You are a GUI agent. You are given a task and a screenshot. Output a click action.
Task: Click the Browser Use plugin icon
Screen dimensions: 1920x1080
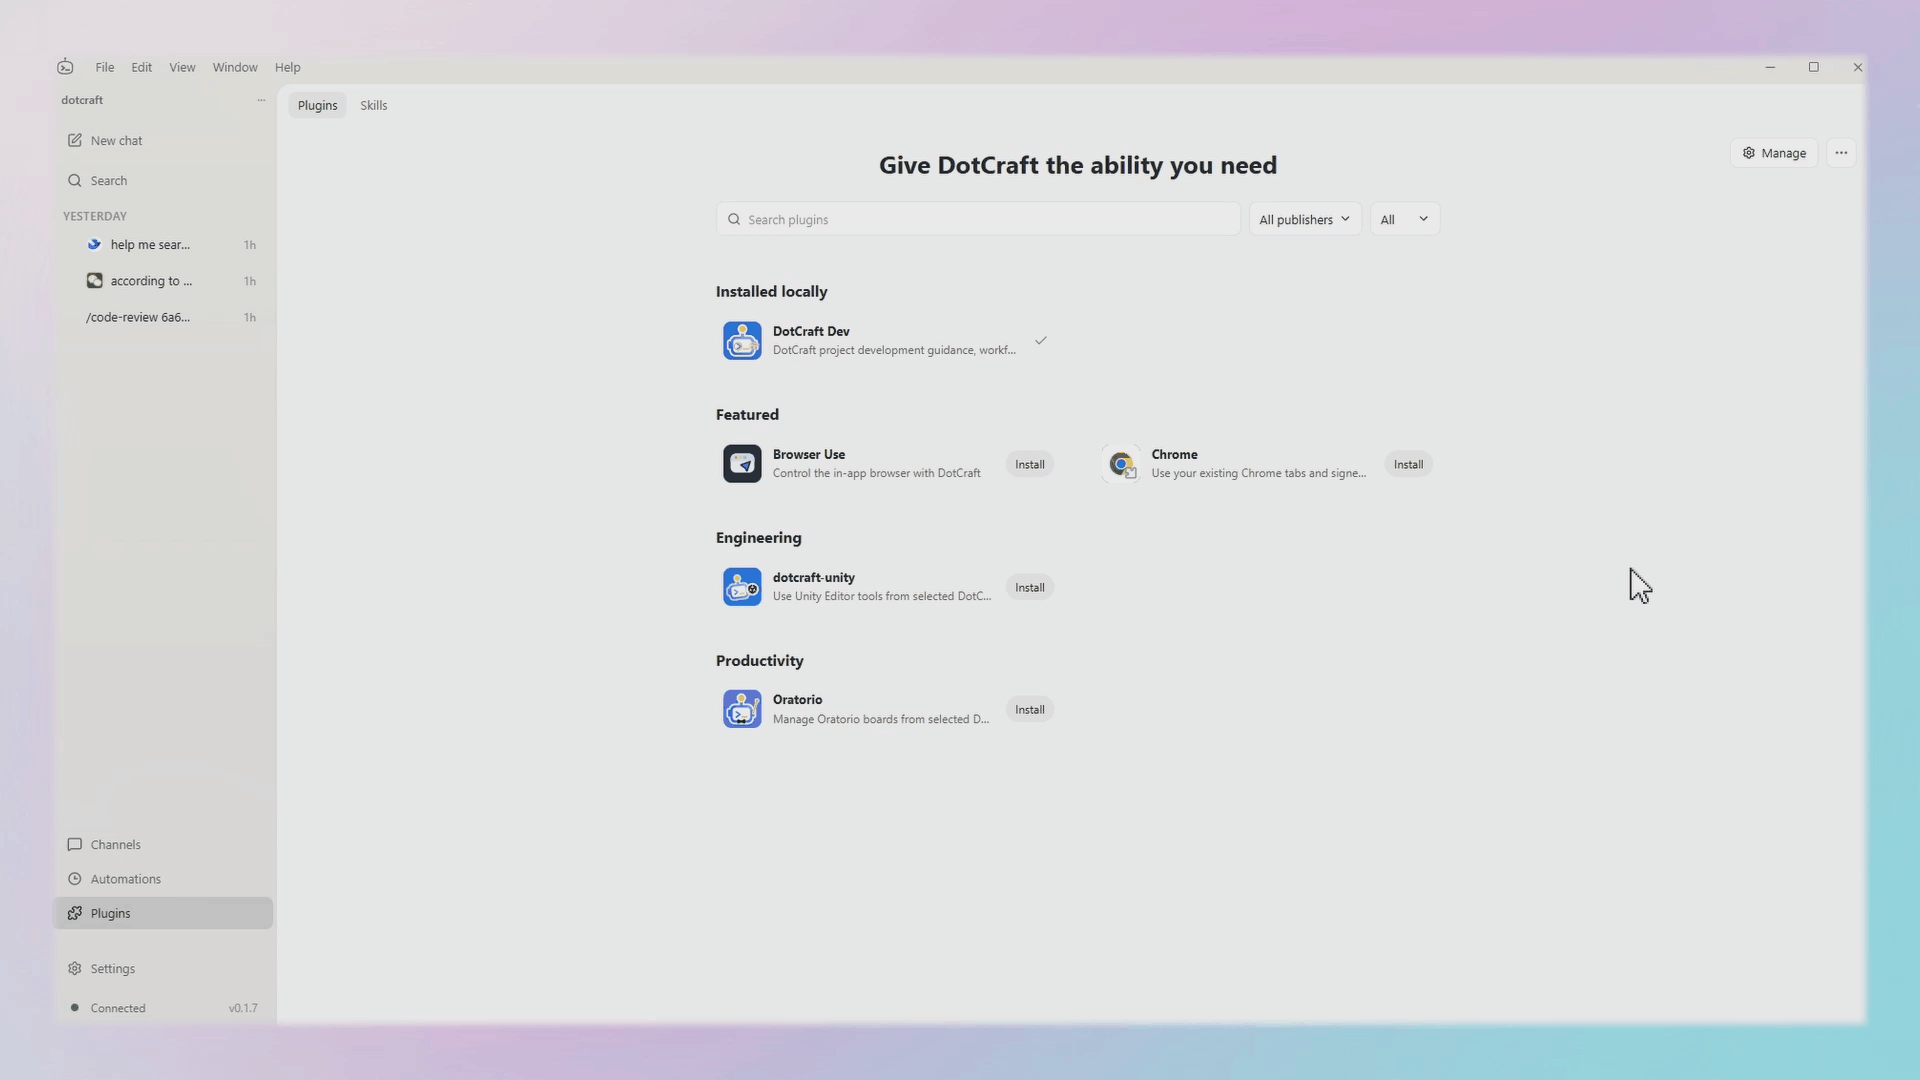coord(742,464)
